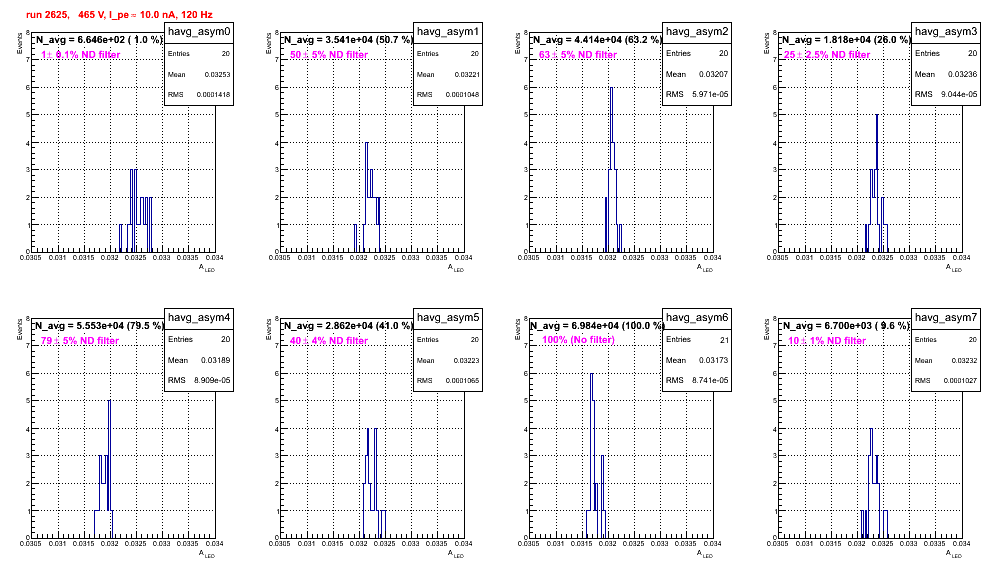This screenshot has height=572, width=996.
Task: Select the RMS value 0.0001048
Action: pyautogui.click(x=462, y=95)
